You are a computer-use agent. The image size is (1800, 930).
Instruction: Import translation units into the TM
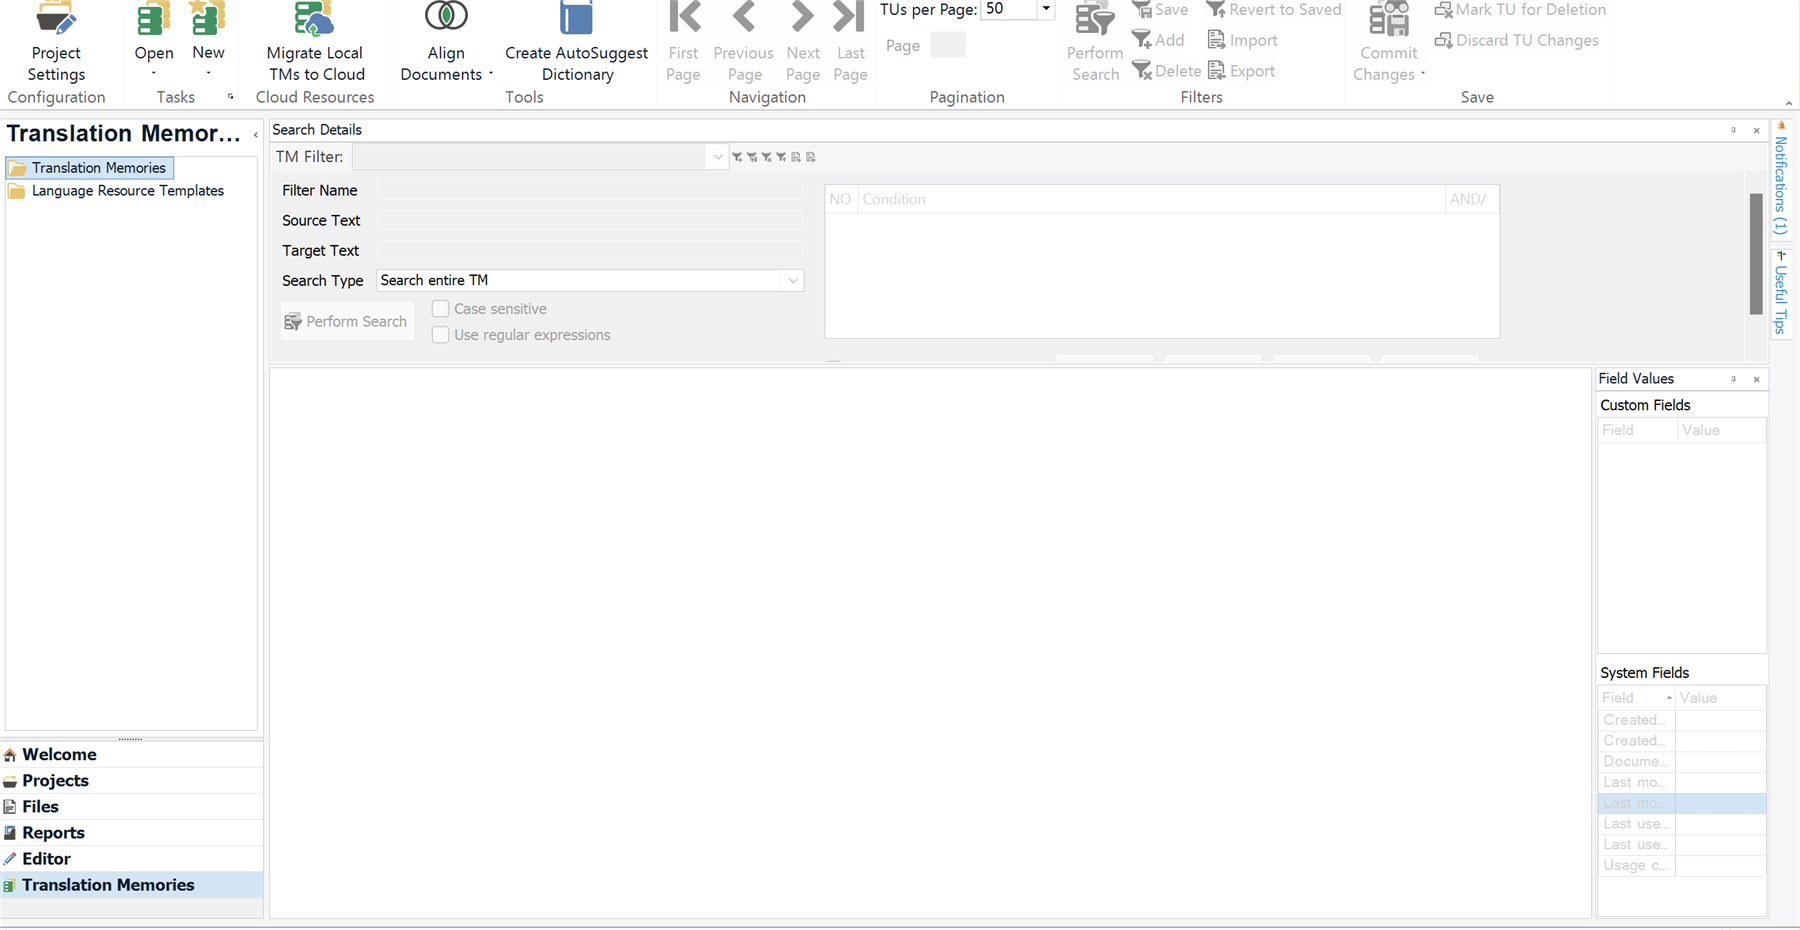point(1242,40)
